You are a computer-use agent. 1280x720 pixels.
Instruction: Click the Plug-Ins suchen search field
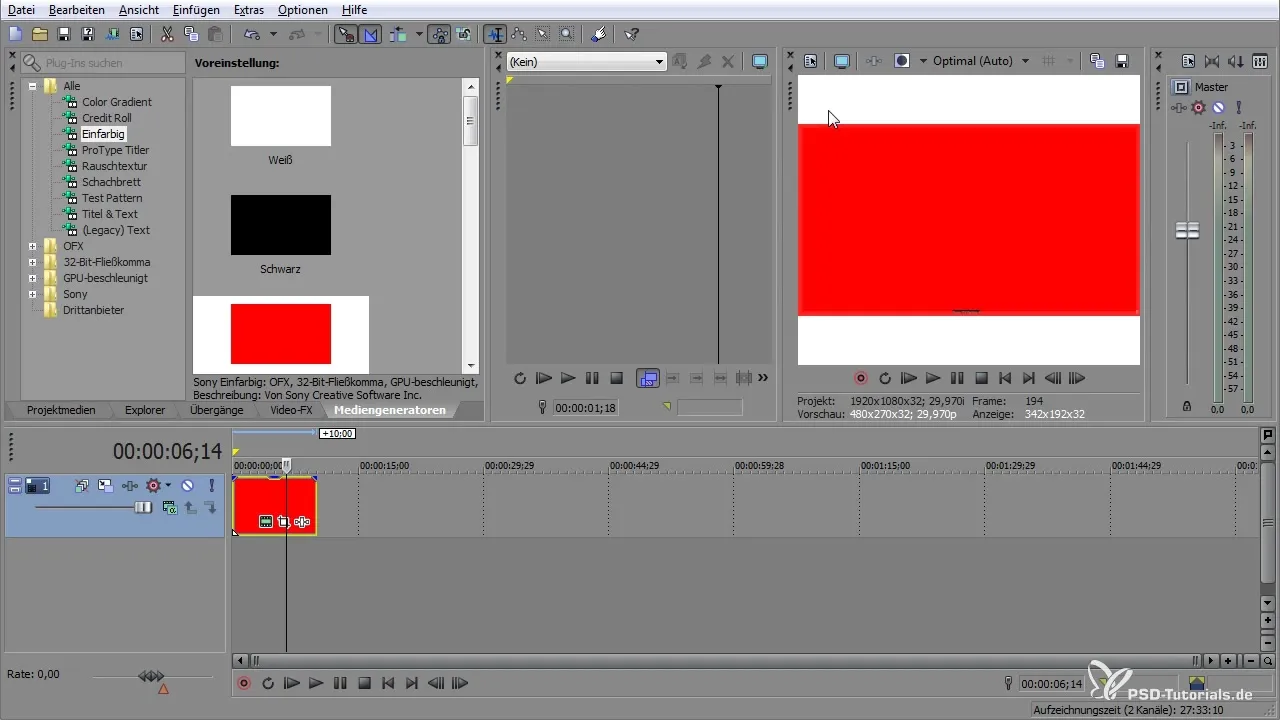[x=102, y=62]
